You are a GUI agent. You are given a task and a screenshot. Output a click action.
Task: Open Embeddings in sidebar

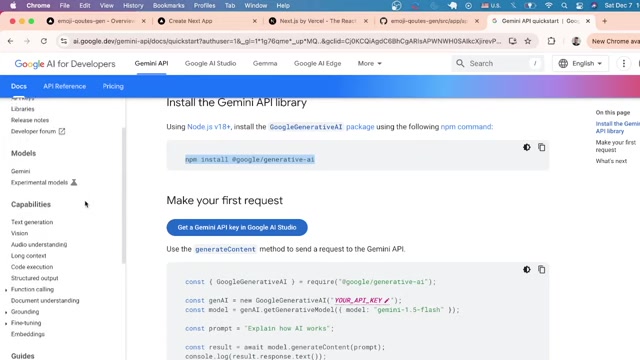(28, 334)
